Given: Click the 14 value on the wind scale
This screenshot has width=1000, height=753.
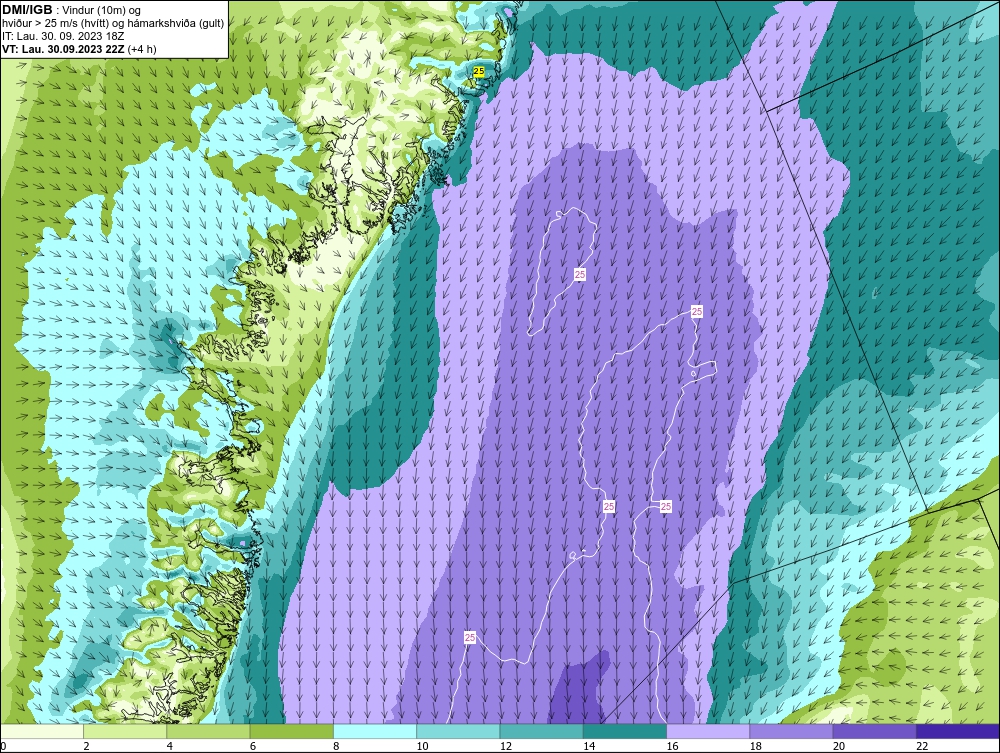Looking at the screenshot, I should (589, 746).
